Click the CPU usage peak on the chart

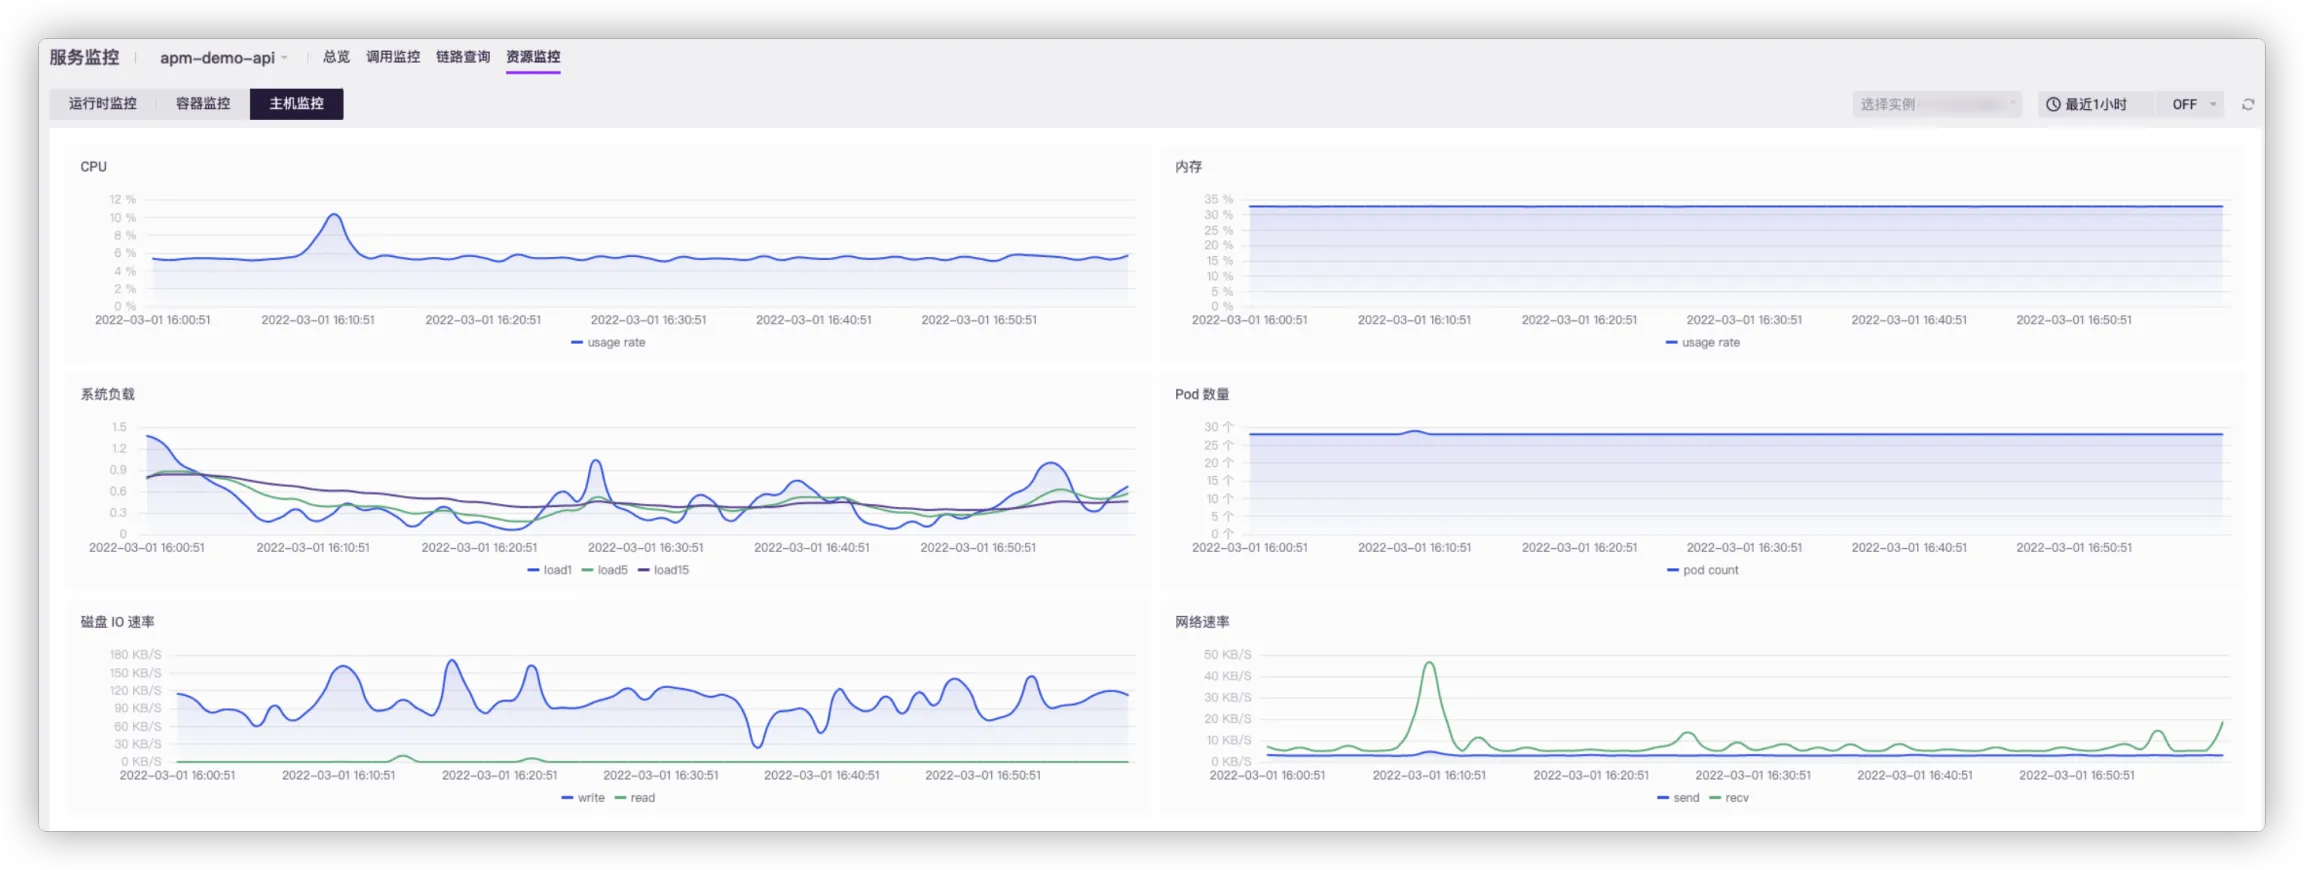click(x=334, y=215)
